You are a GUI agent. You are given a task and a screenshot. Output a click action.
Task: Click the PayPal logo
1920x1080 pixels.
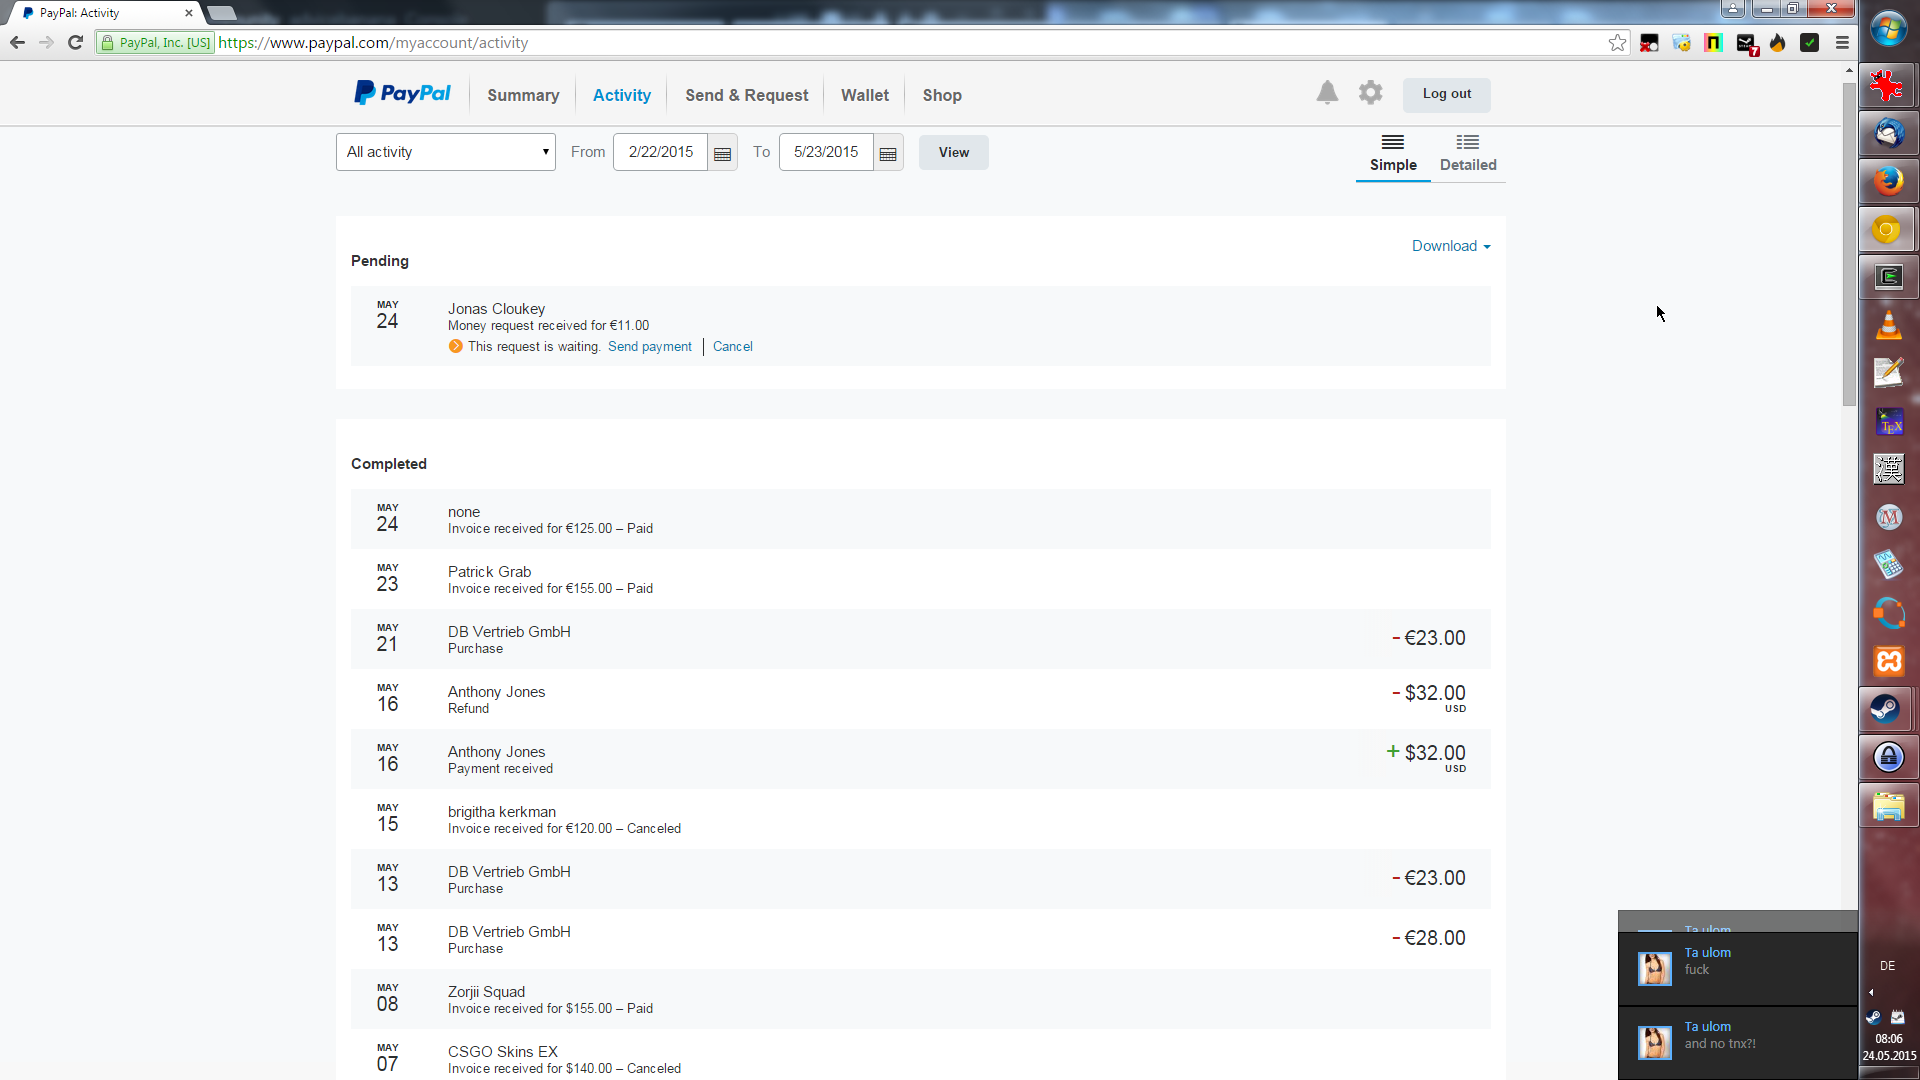(x=403, y=94)
